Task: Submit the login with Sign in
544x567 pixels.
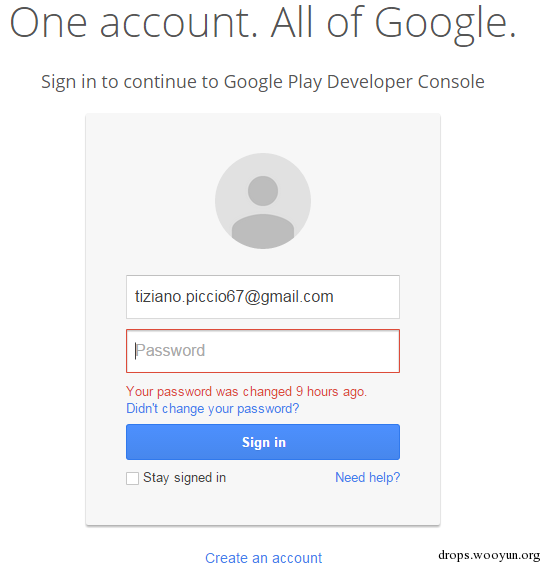Action: [263, 442]
